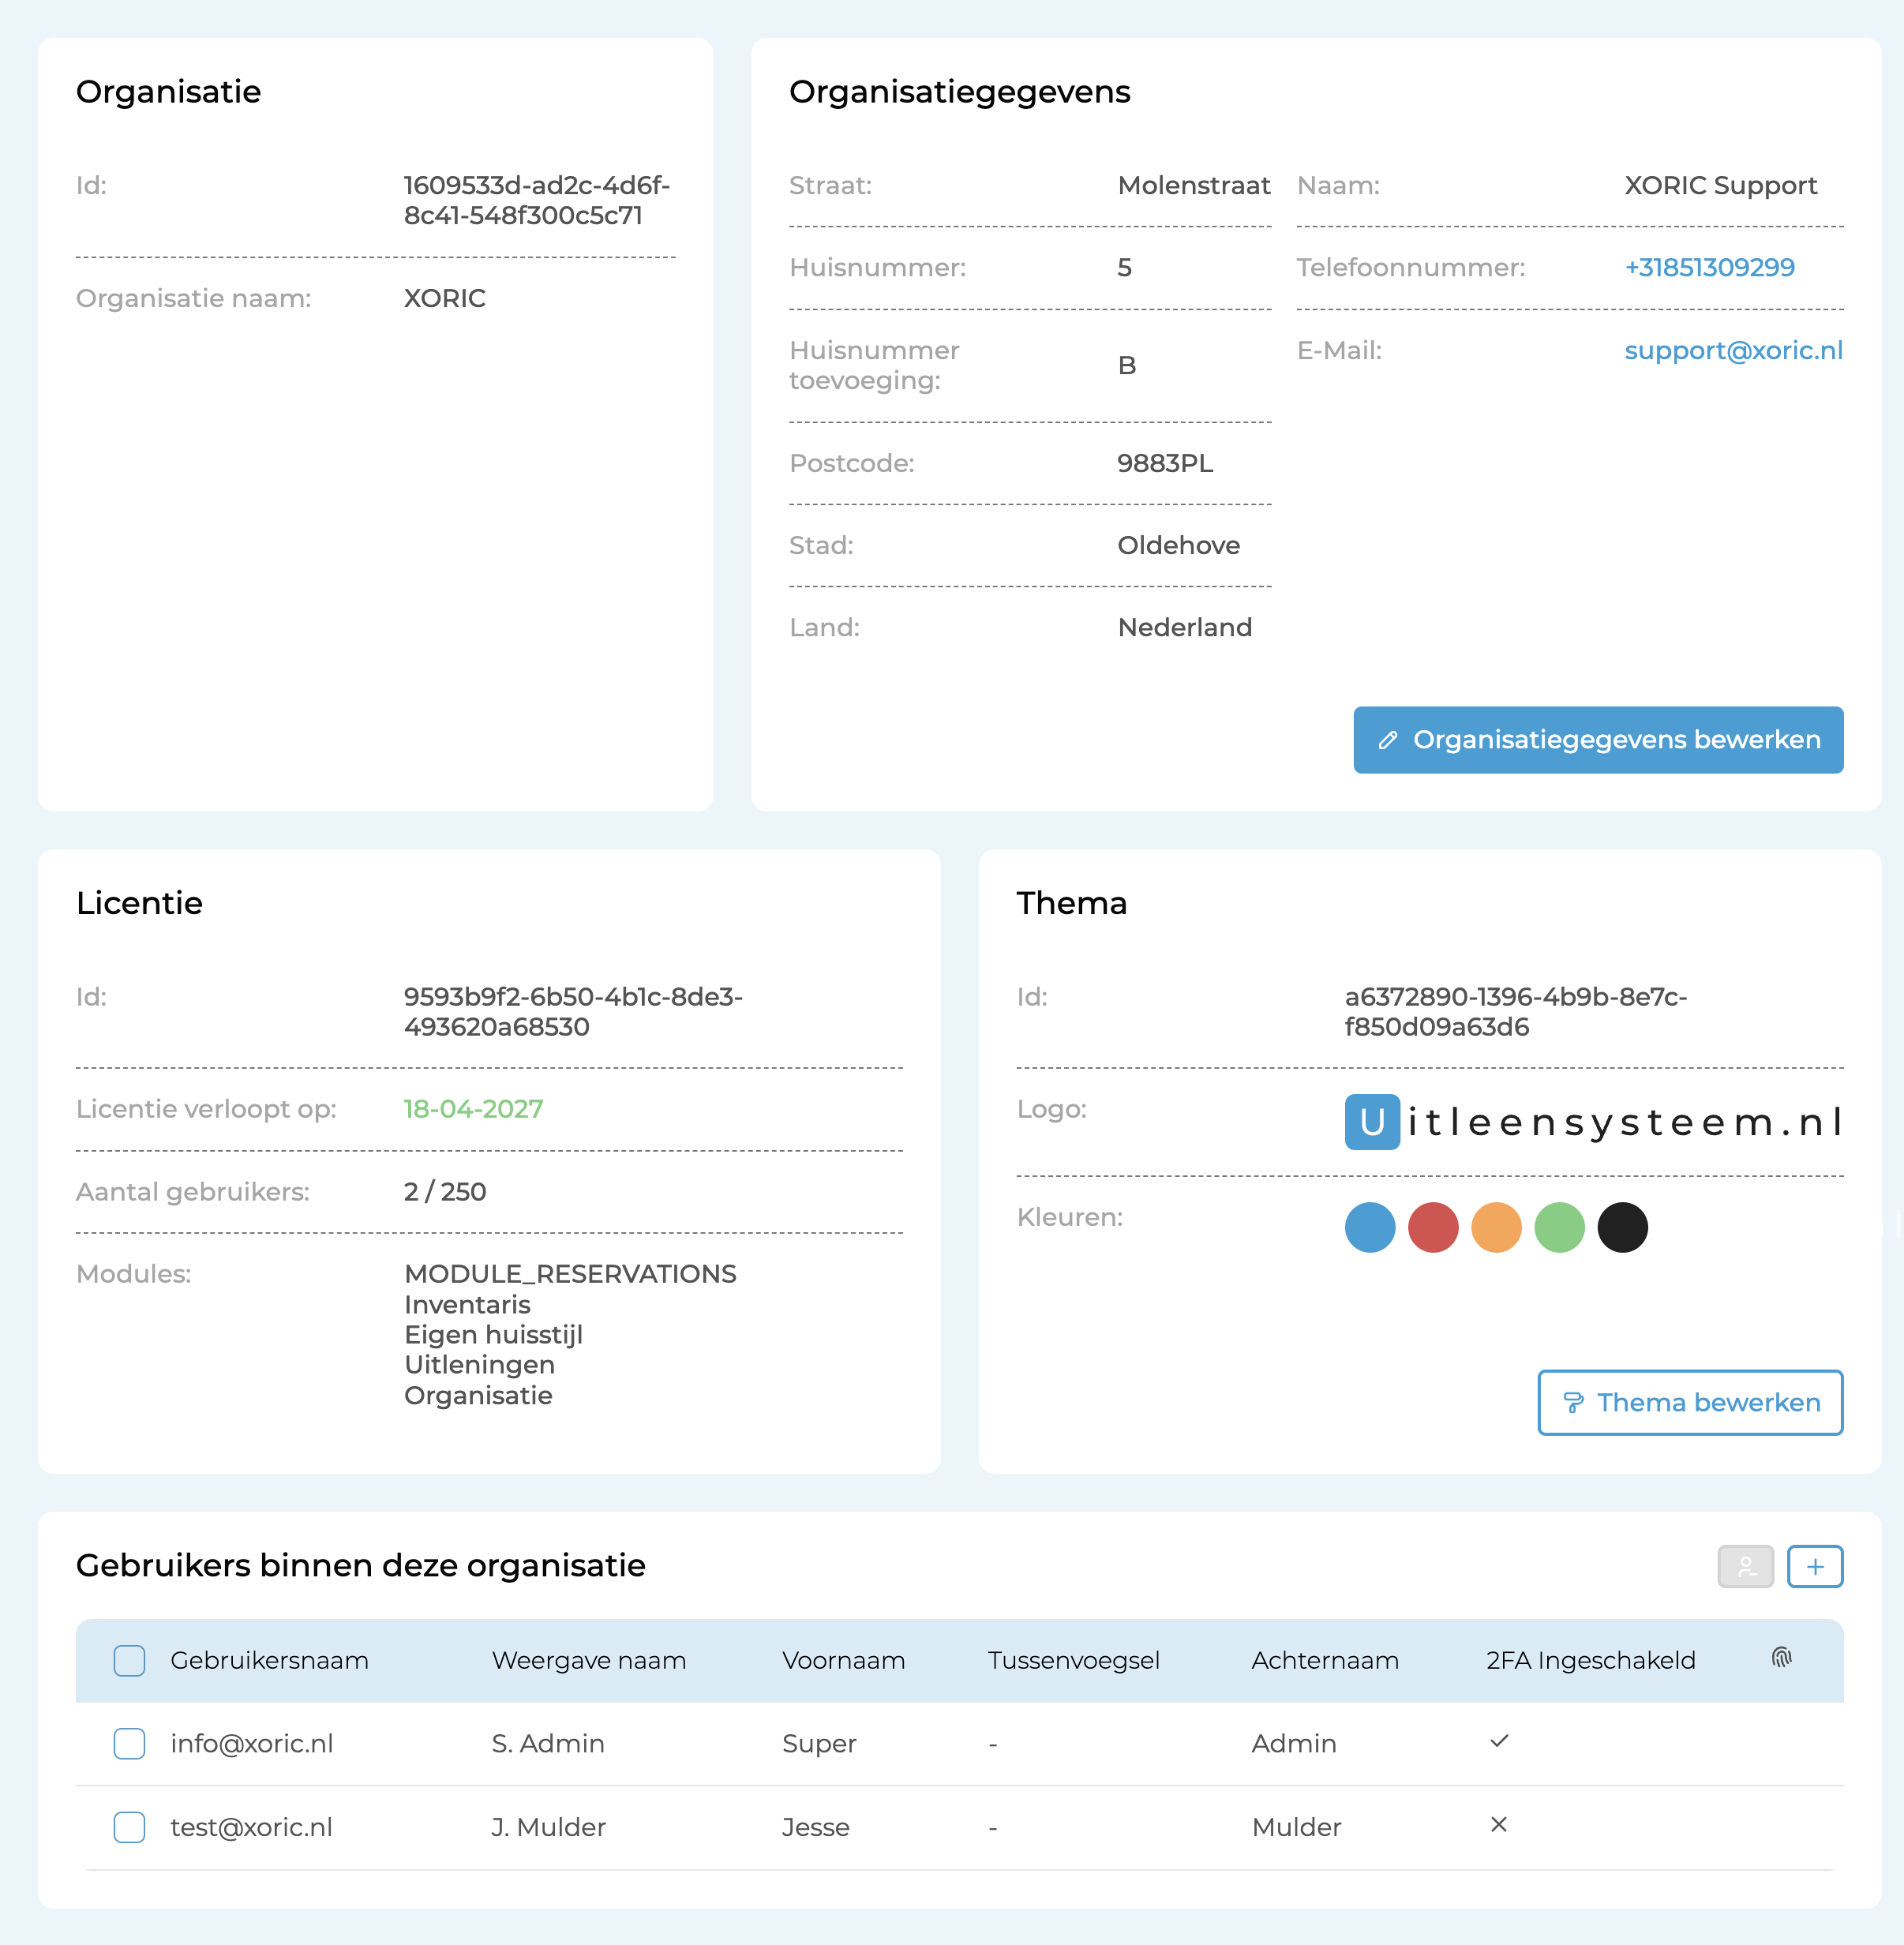Screen dimensions: 1904x1945
Task: Click the info@xoric.nl username cell
Action: click(x=251, y=1743)
